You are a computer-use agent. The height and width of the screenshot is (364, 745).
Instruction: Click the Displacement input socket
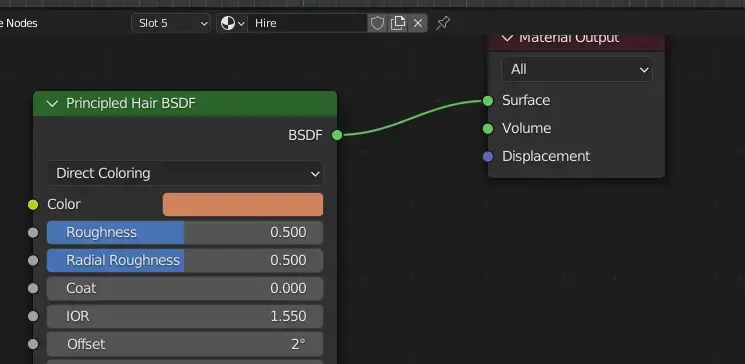(x=488, y=156)
